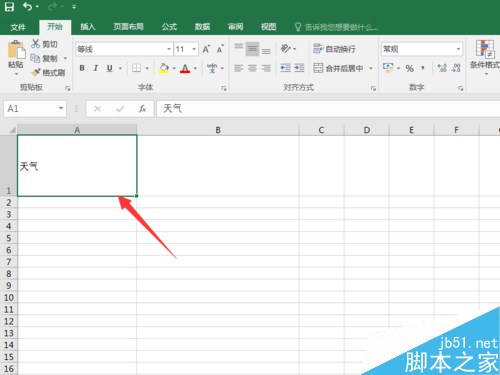The height and width of the screenshot is (375, 500).
Task: Open the 剪贴板 dialog launcher
Action: click(68, 88)
